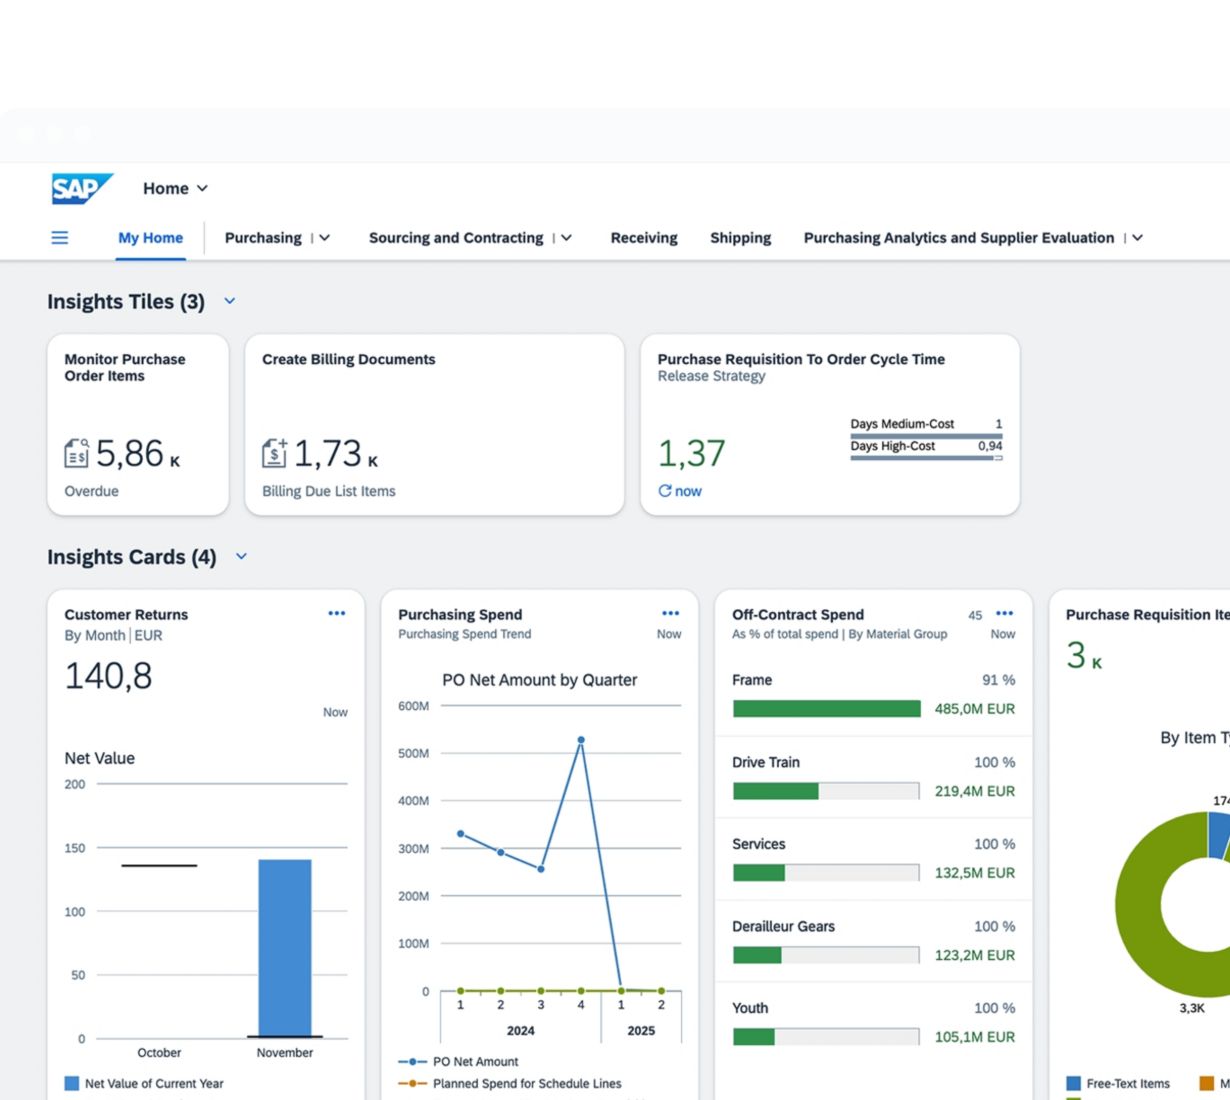
Task: Click the refresh icon beside 'now'
Action: (x=664, y=491)
